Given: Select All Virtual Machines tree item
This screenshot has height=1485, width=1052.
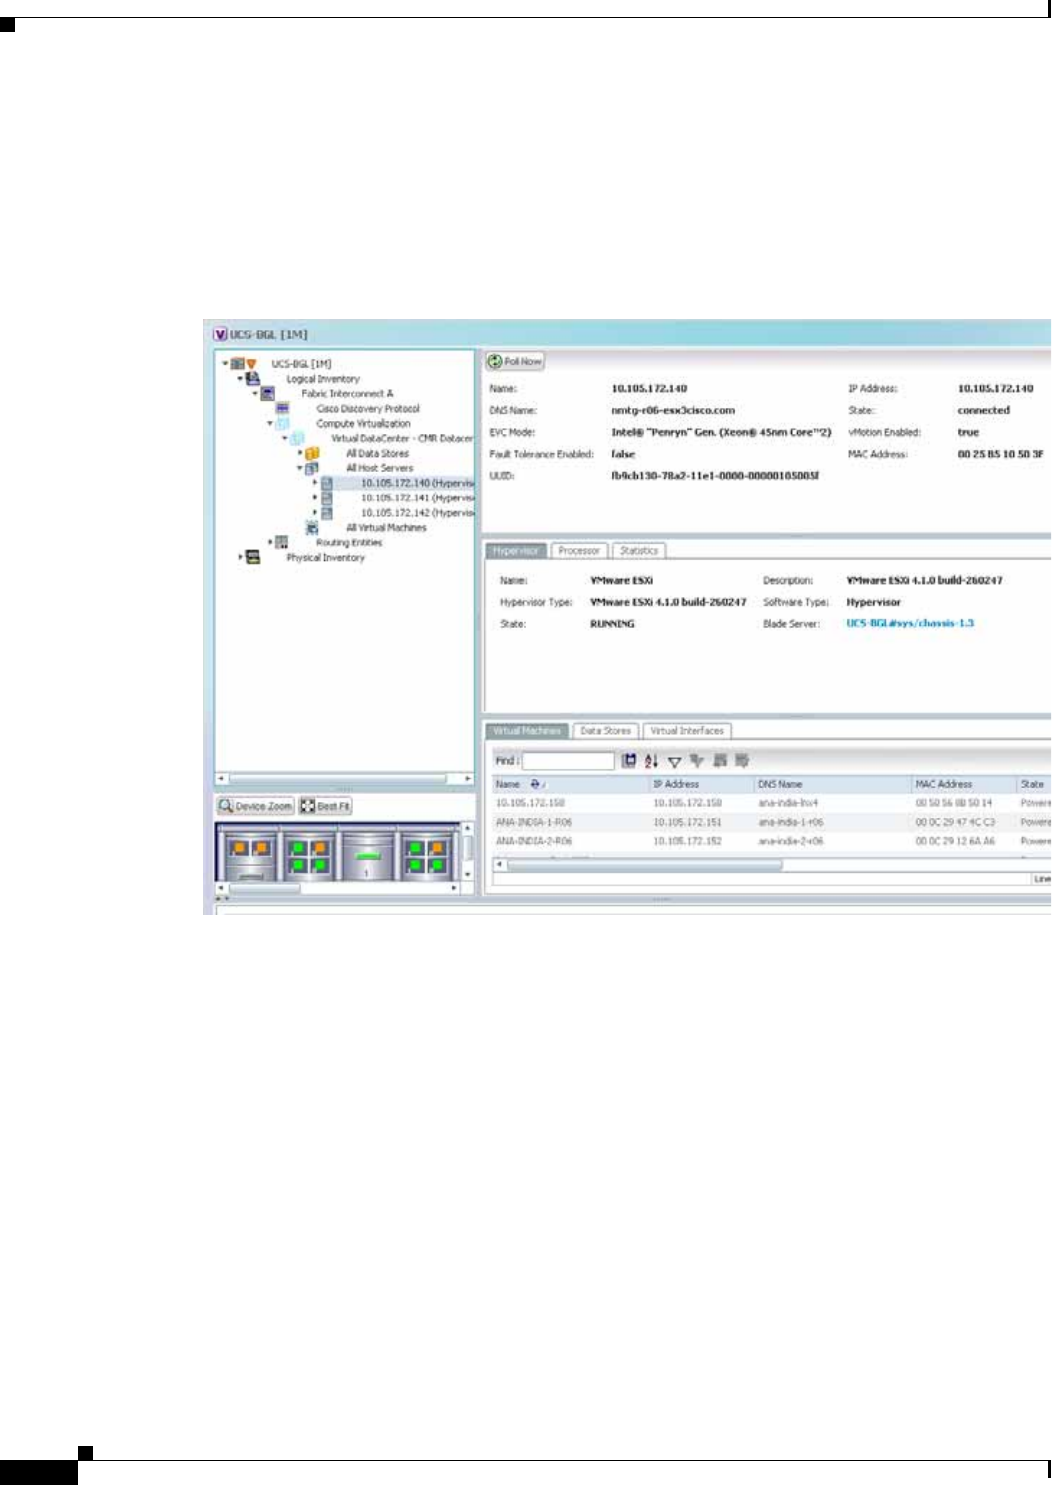Looking at the screenshot, I should pyautogui.click(x=386, y=528).
